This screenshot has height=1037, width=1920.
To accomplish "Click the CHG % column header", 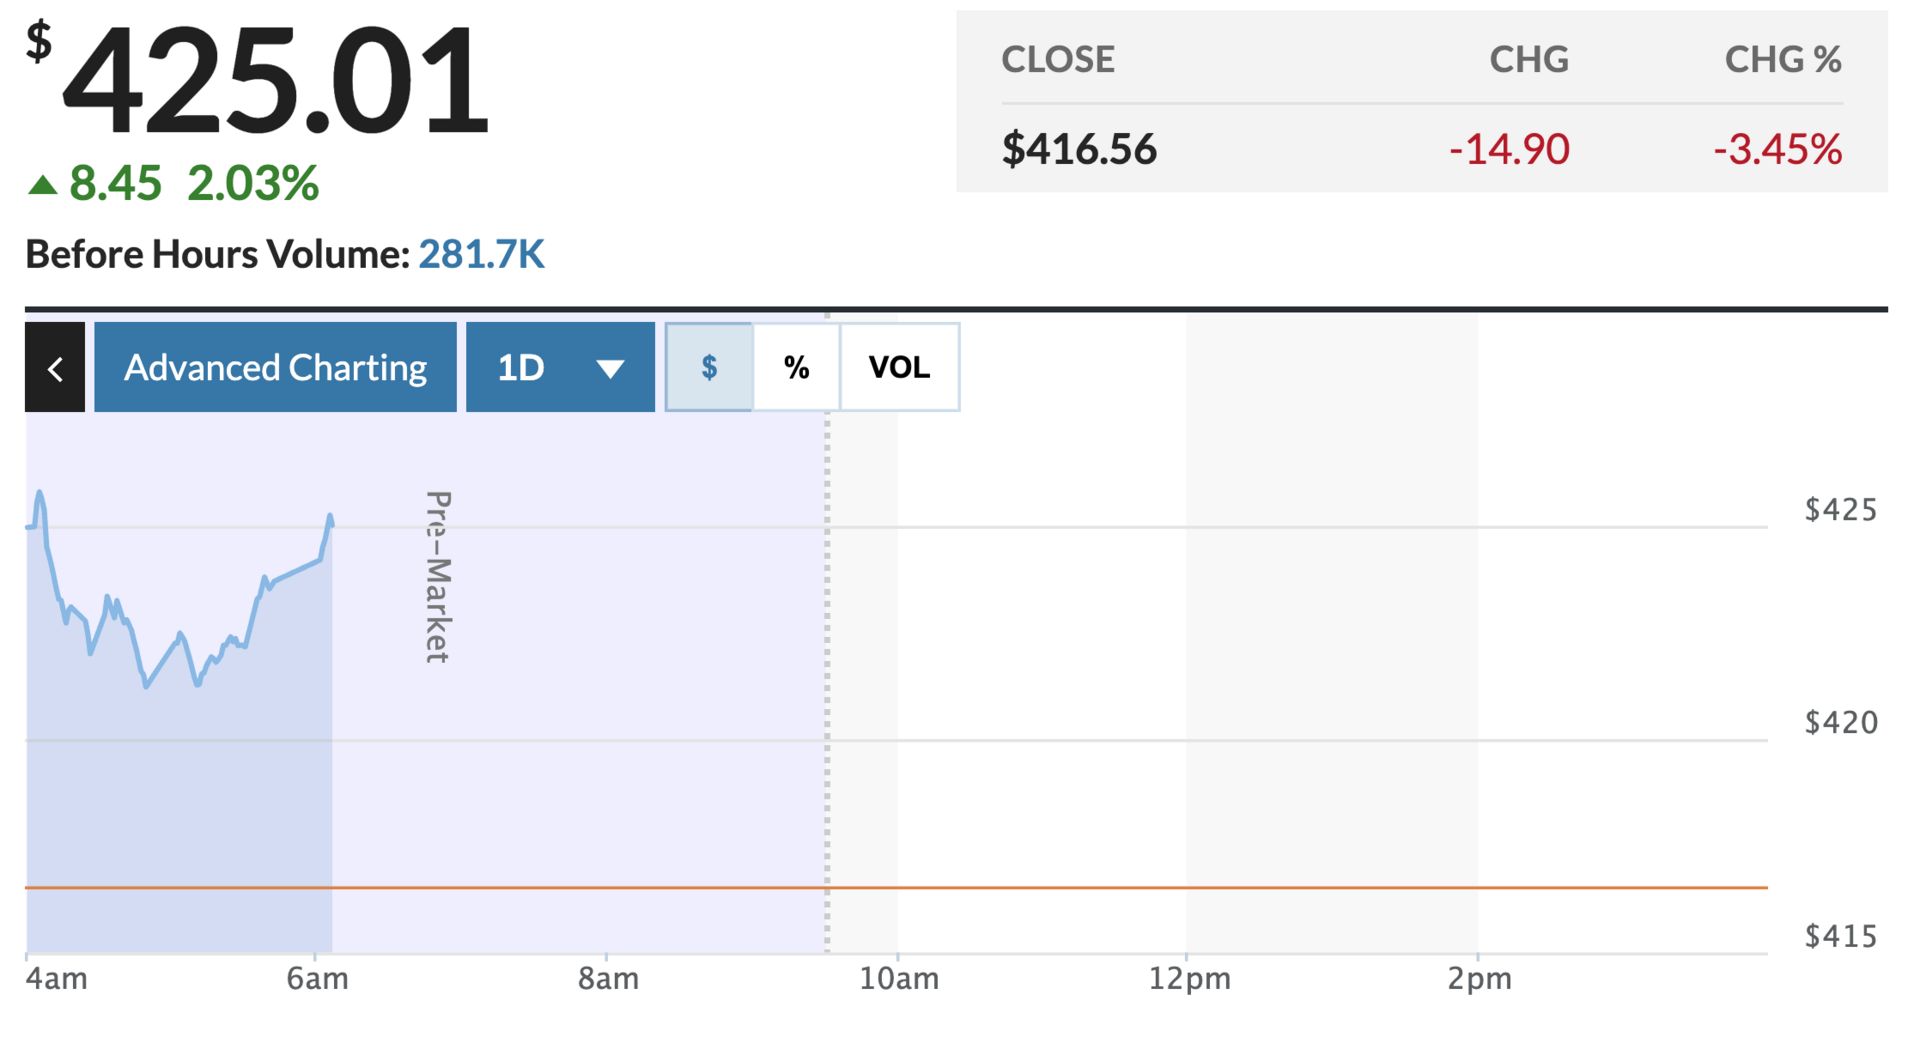I will click(x=1782, y=60).
